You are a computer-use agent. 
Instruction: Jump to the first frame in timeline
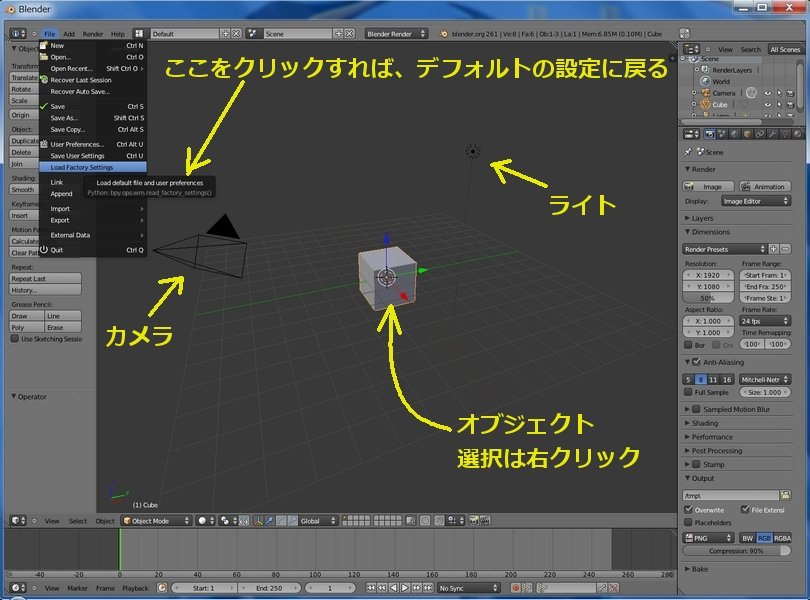point(371,588)
